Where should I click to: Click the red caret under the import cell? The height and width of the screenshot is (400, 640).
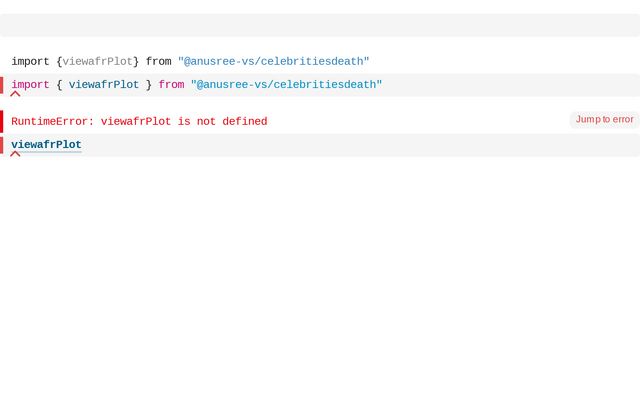[x=15, y=94]
